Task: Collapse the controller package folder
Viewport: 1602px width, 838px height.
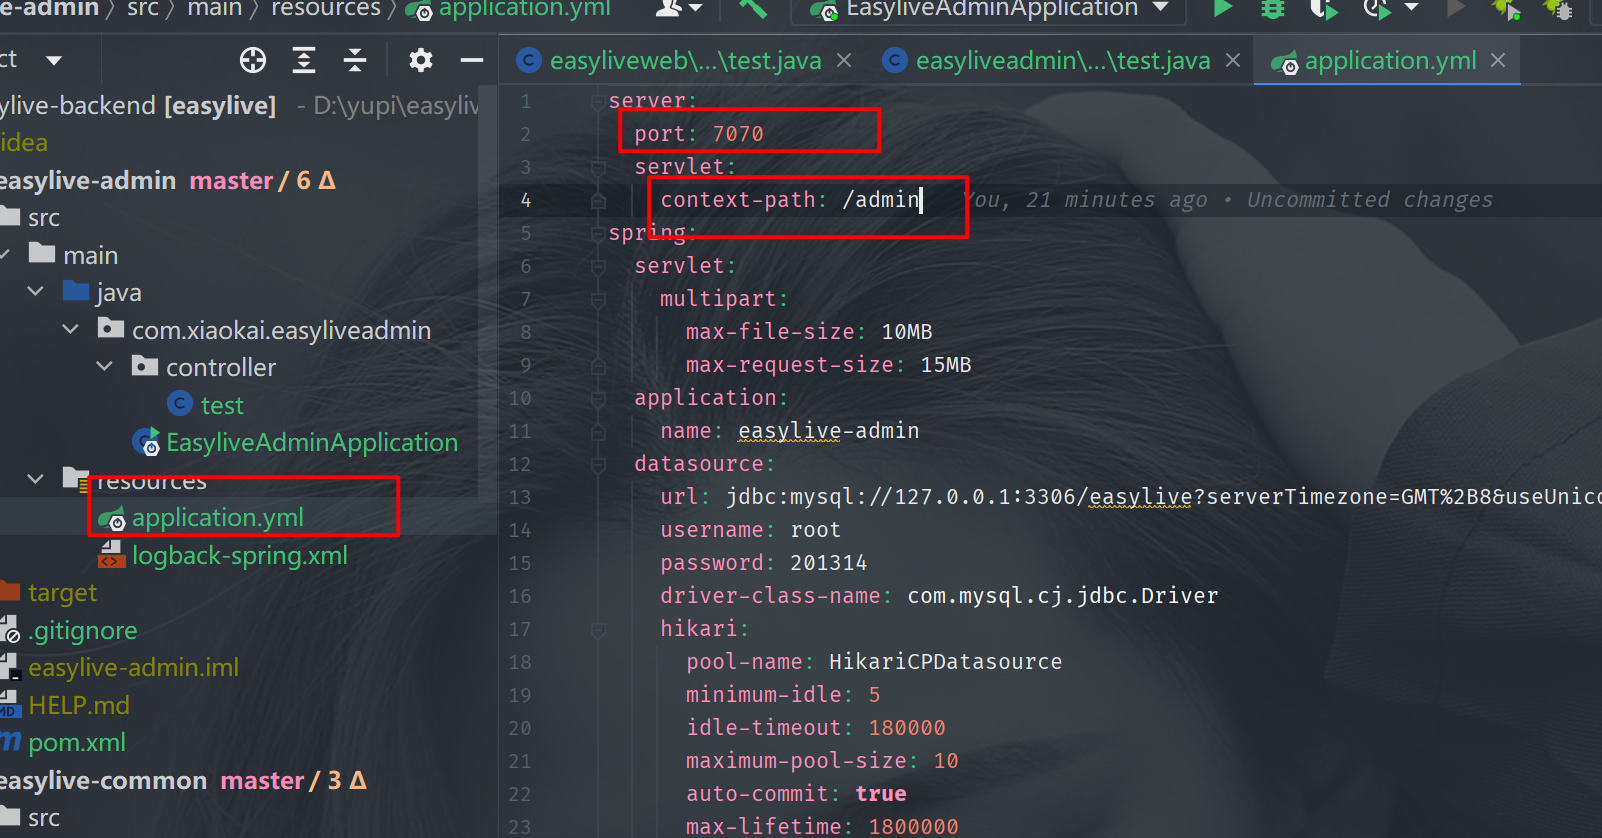Action: click(x=104, y=367)
